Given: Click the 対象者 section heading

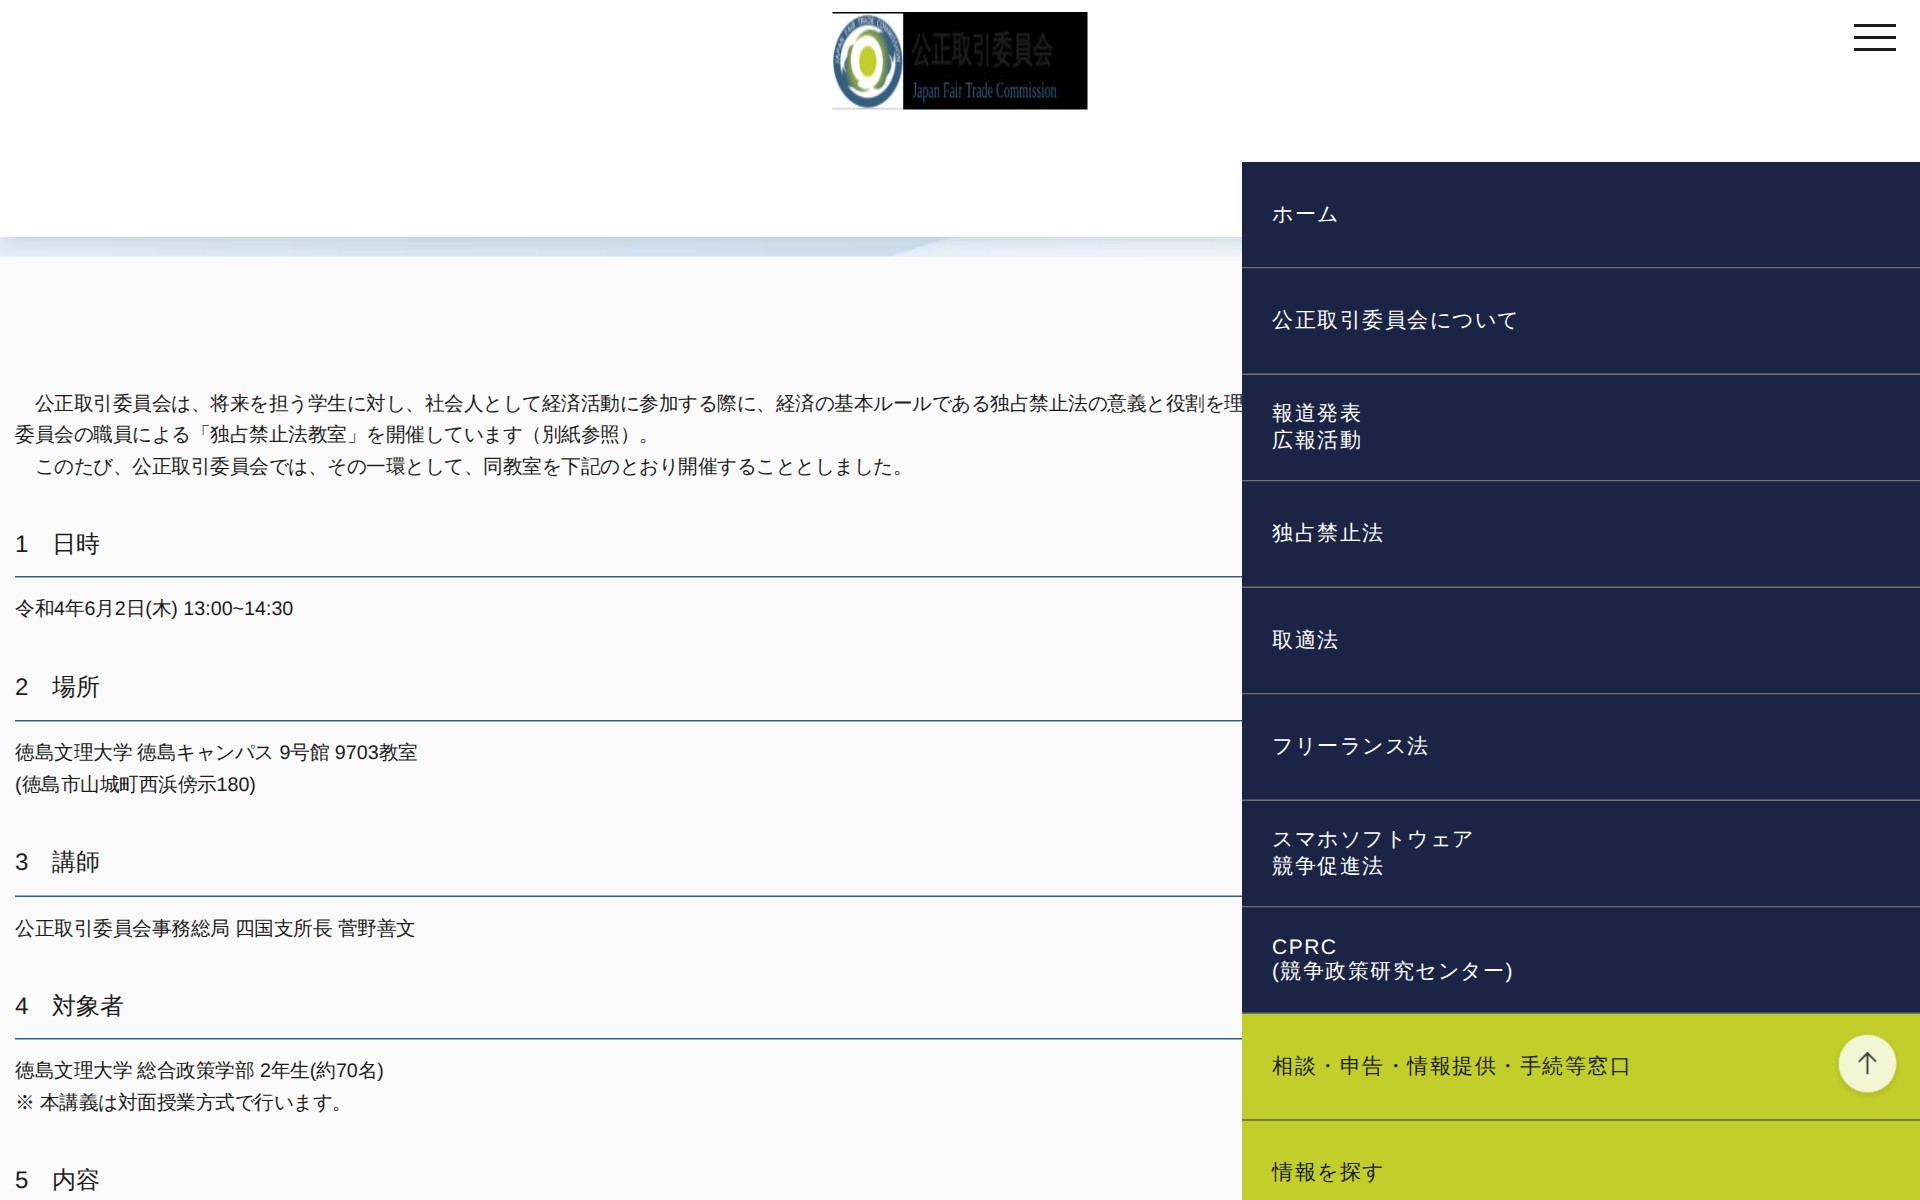Looking at the screenshot, I should 68,1007.
